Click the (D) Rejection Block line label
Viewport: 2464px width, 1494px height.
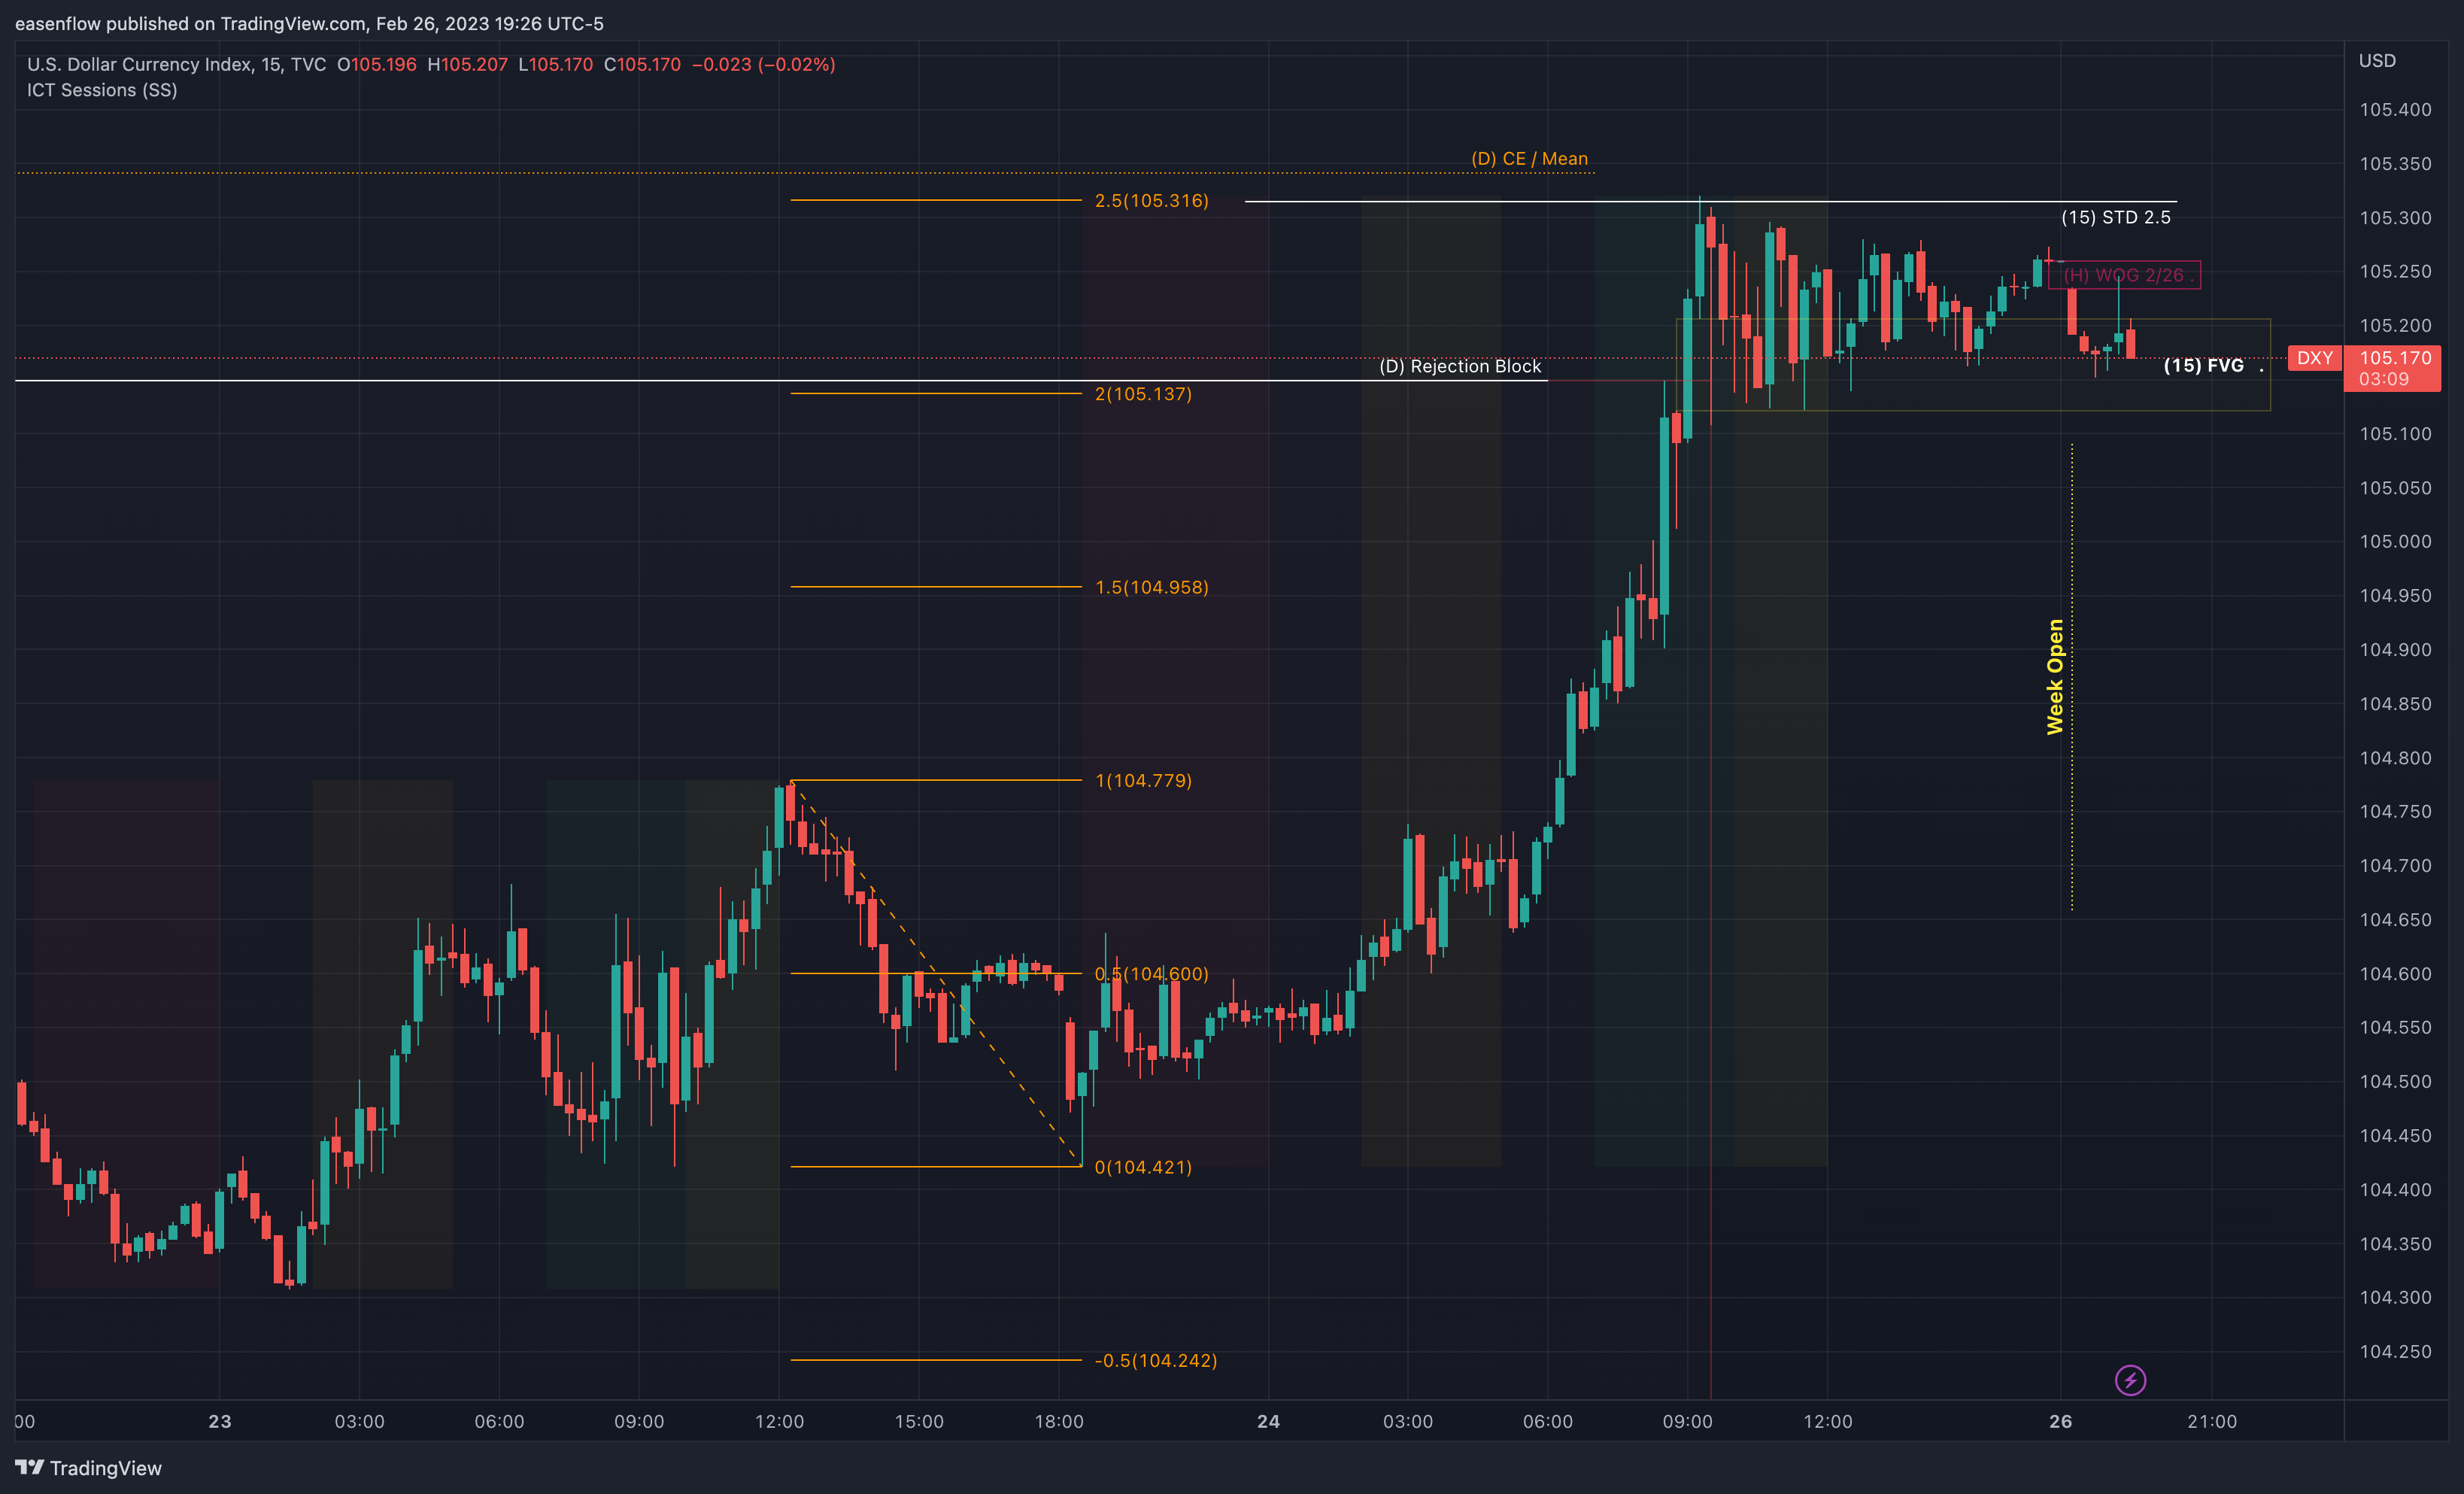point(1460,366)
